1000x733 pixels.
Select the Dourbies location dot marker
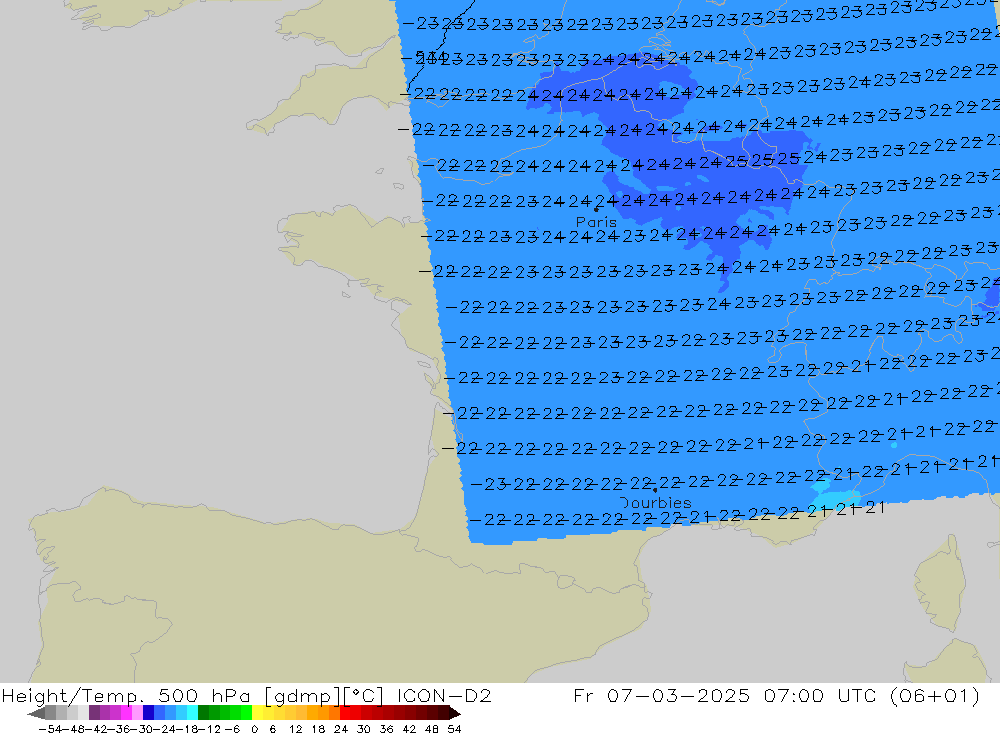[655, 490]
